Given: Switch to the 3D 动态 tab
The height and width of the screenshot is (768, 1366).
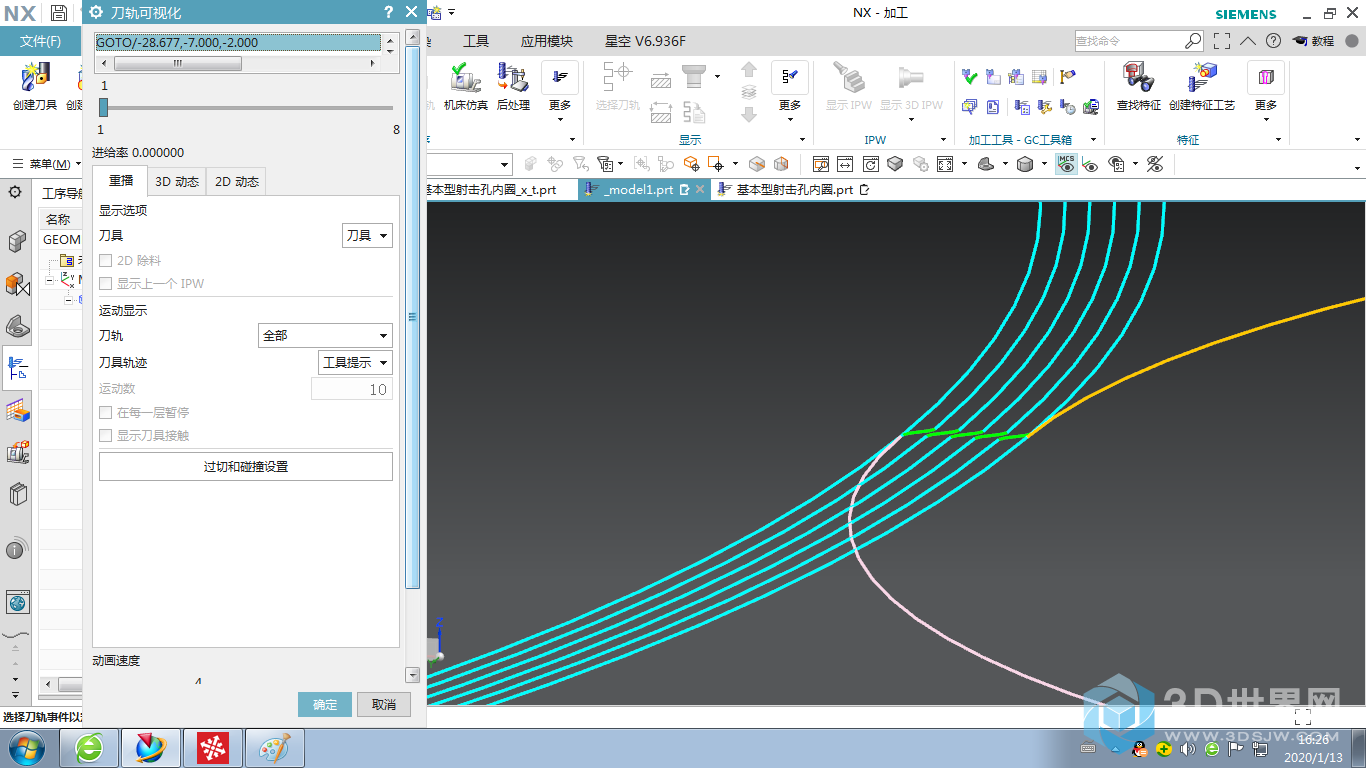Looking at the screenshot, I should coord(177,181).
